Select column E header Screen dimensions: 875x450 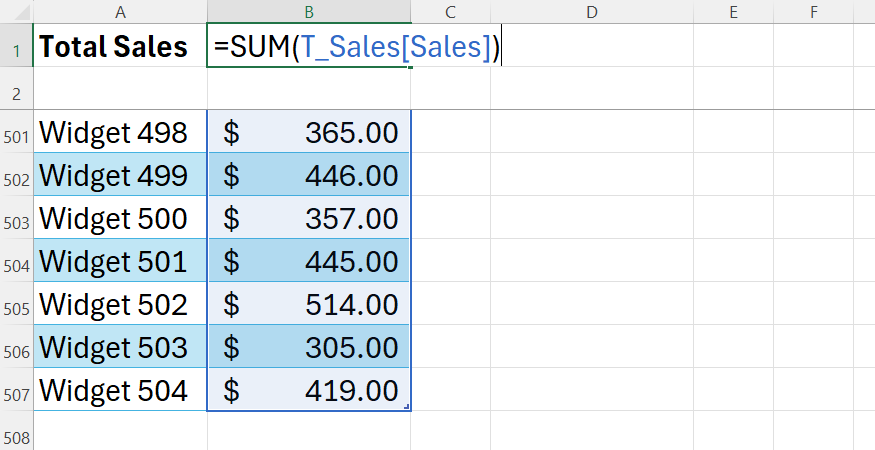(733, 11)
